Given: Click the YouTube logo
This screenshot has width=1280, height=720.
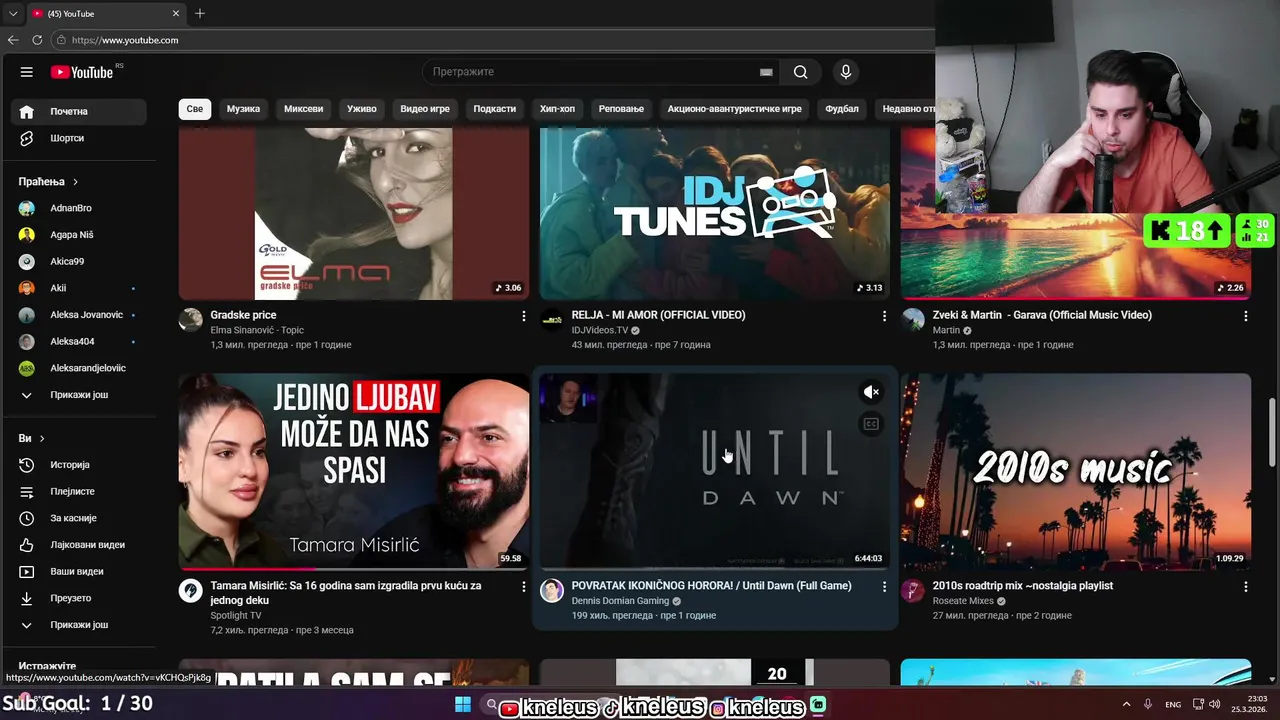Looking at the screenshot, I should [82, 72].
